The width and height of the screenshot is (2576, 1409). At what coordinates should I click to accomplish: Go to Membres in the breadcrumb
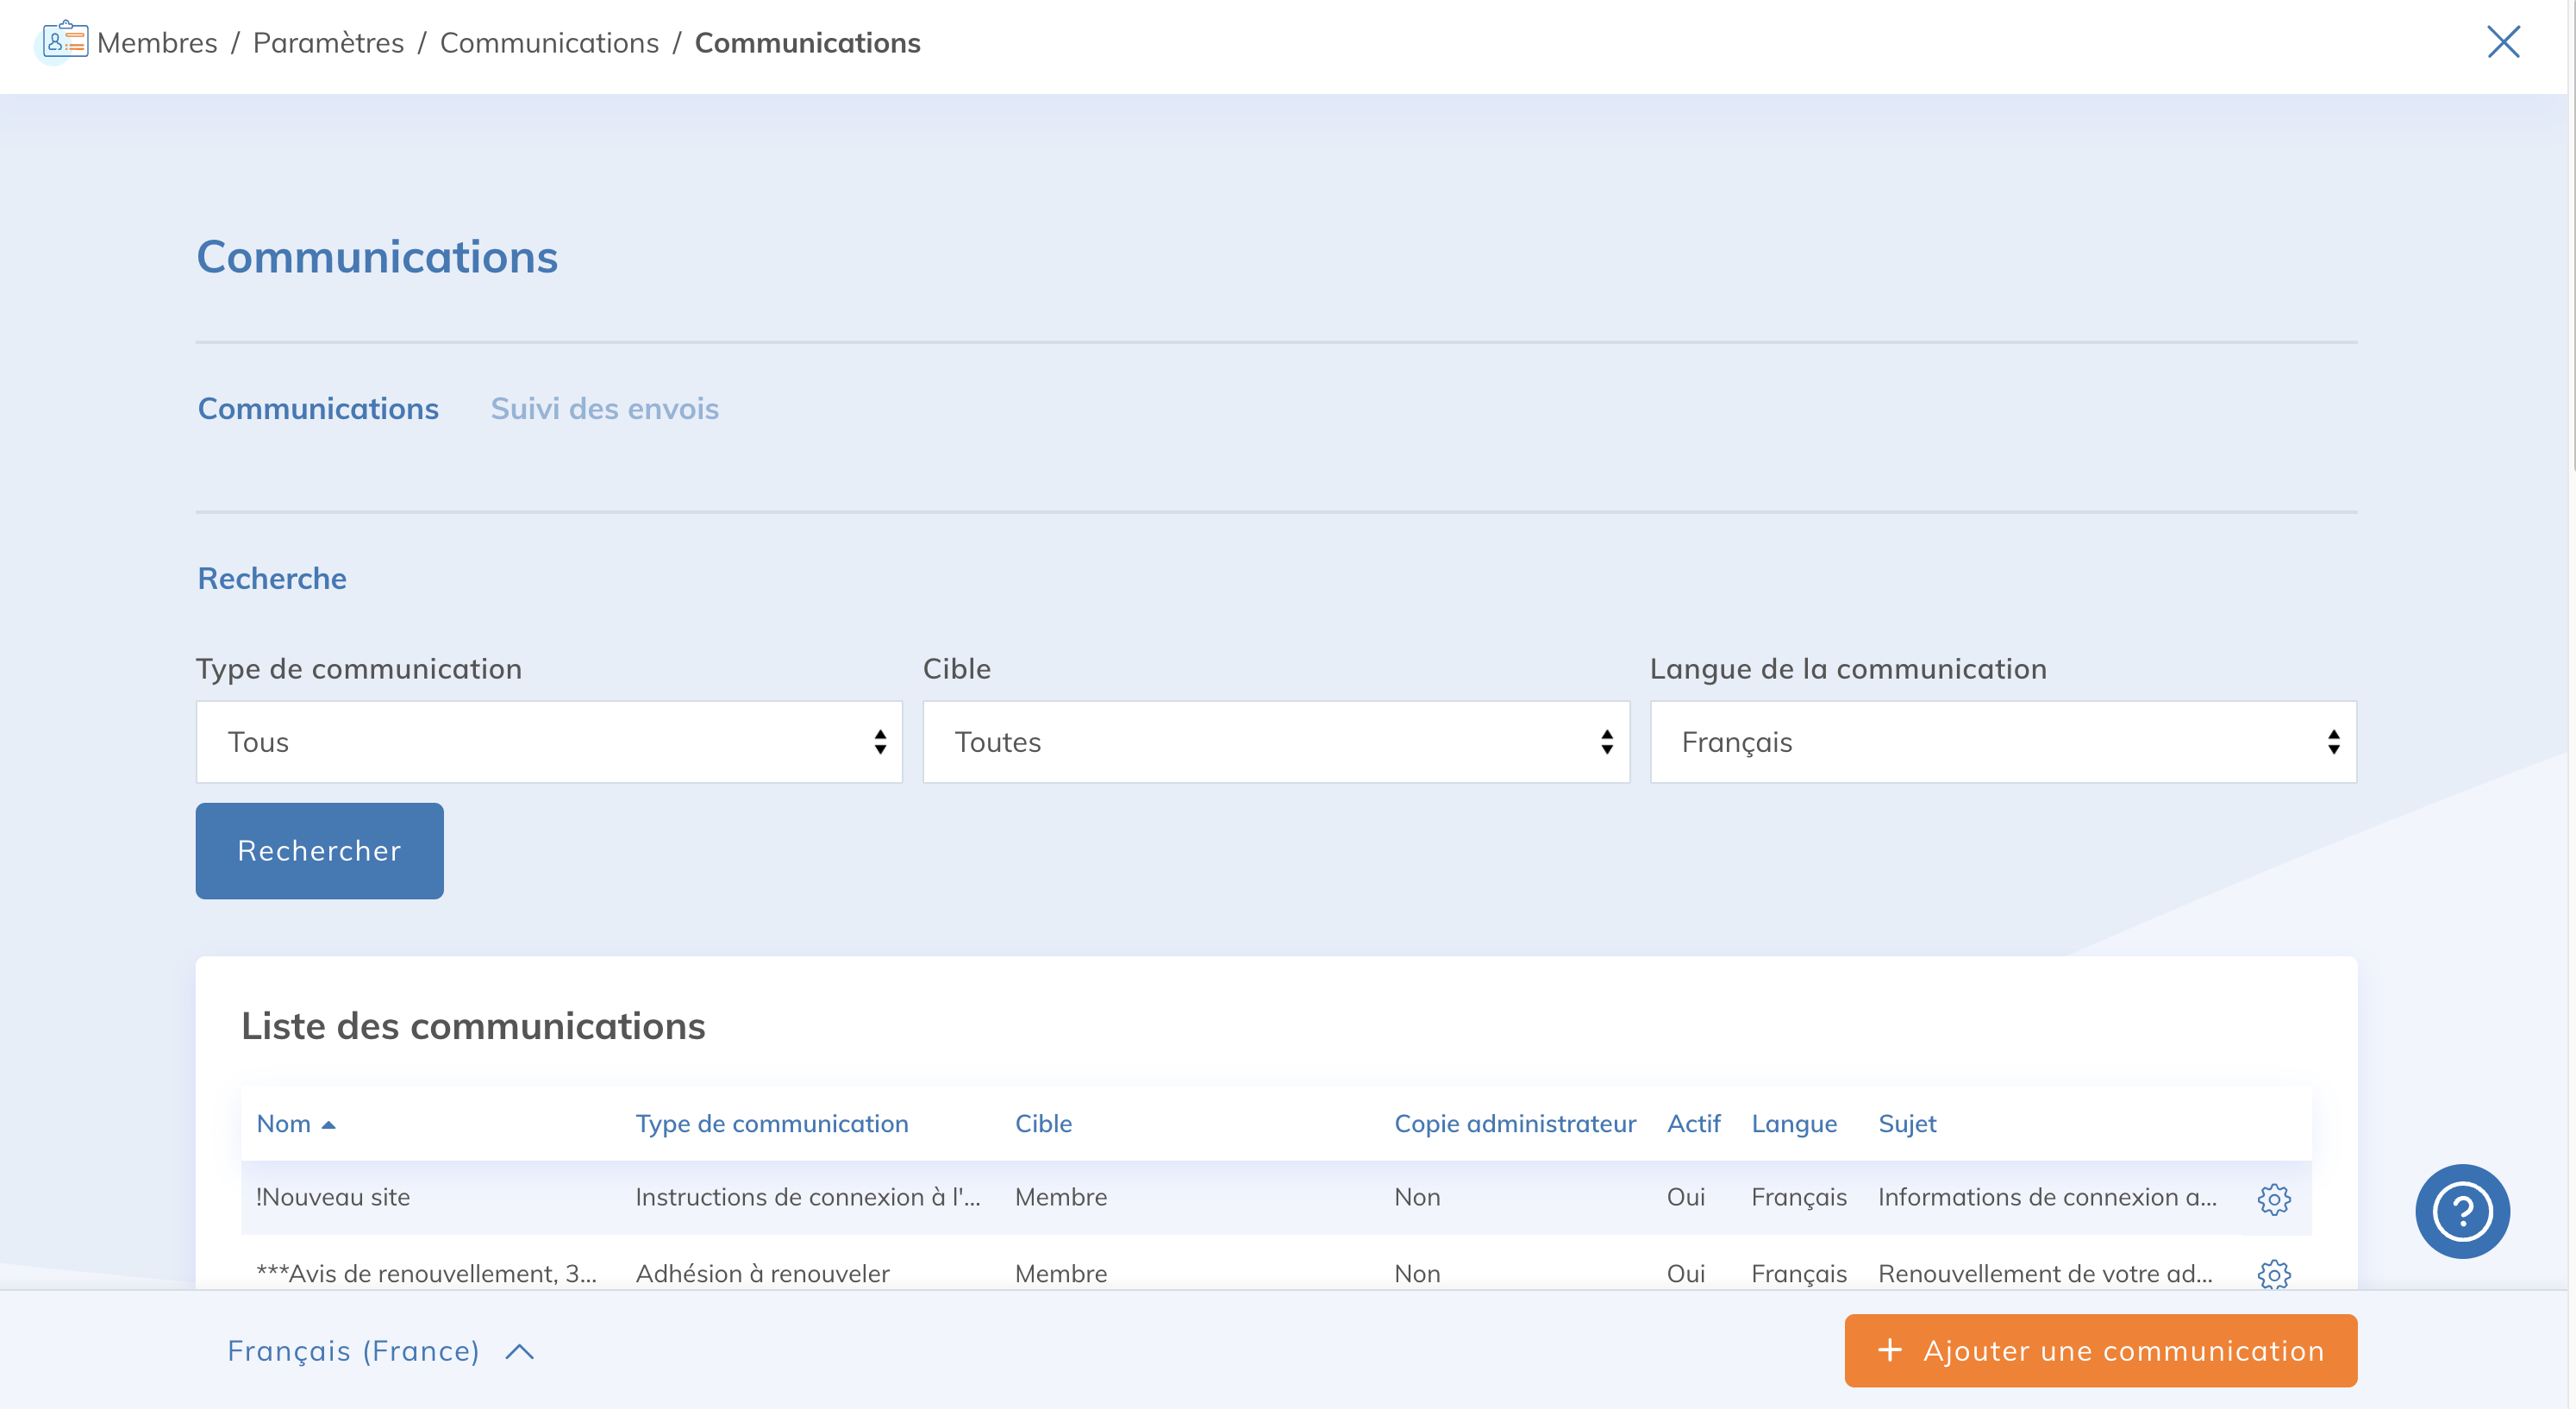click(x=157, y=43)
